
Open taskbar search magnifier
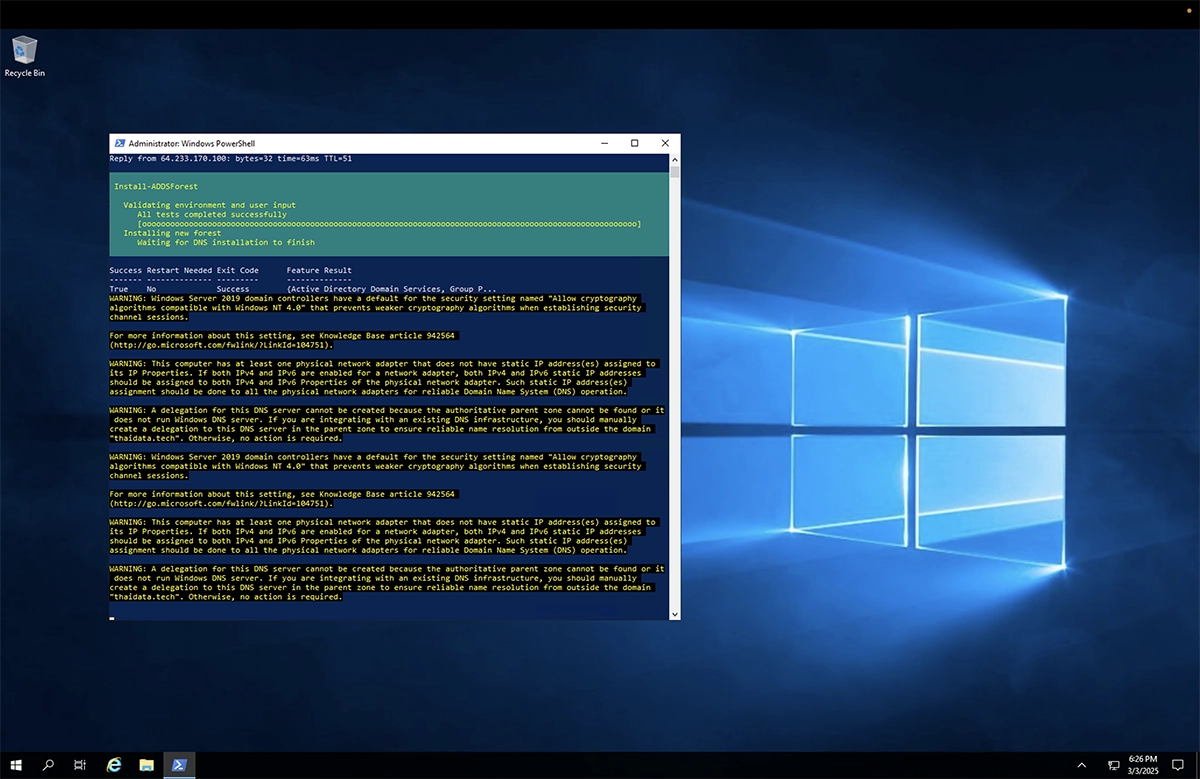(x=48, y=765)
